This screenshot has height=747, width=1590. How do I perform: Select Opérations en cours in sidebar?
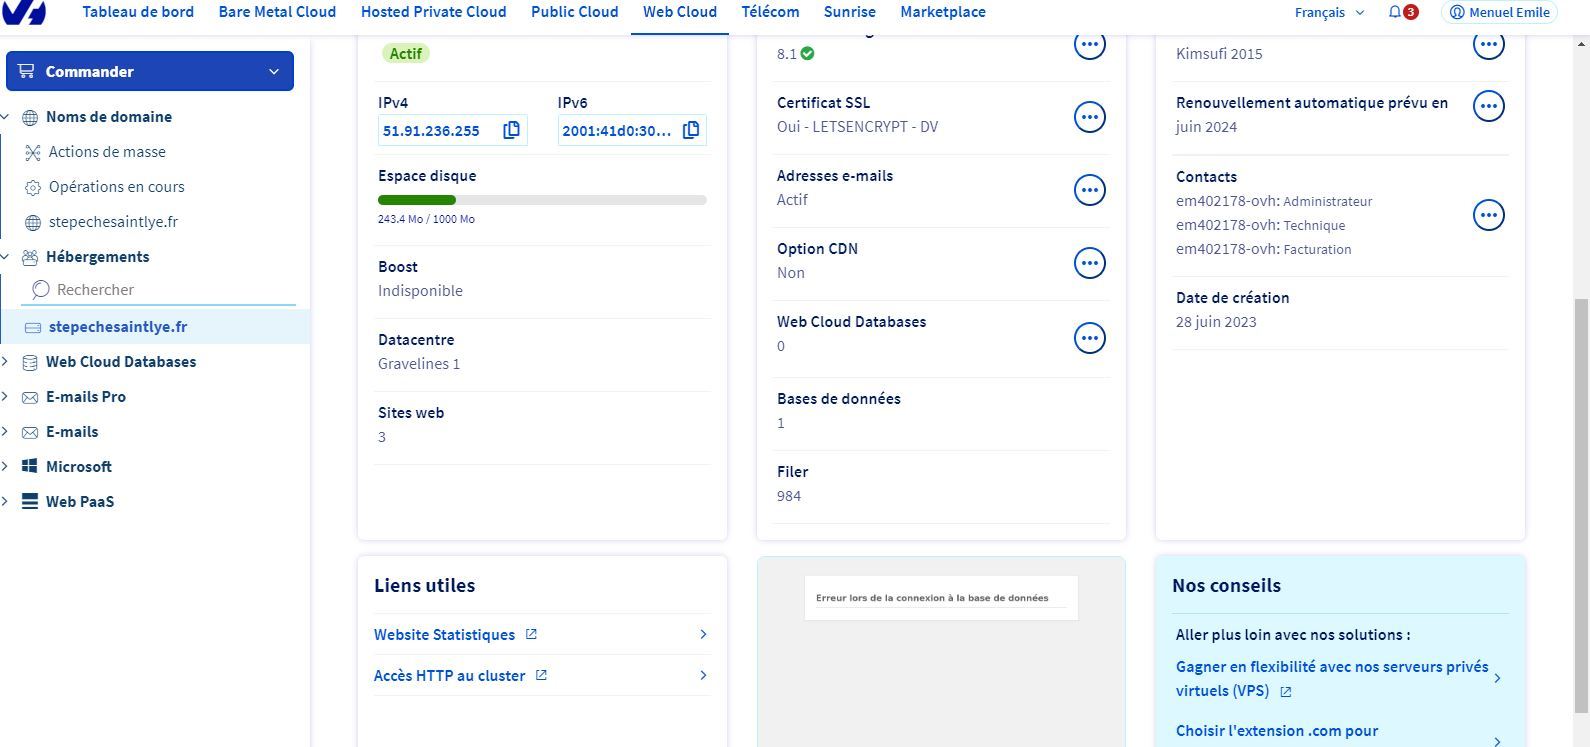click(116, 187)
